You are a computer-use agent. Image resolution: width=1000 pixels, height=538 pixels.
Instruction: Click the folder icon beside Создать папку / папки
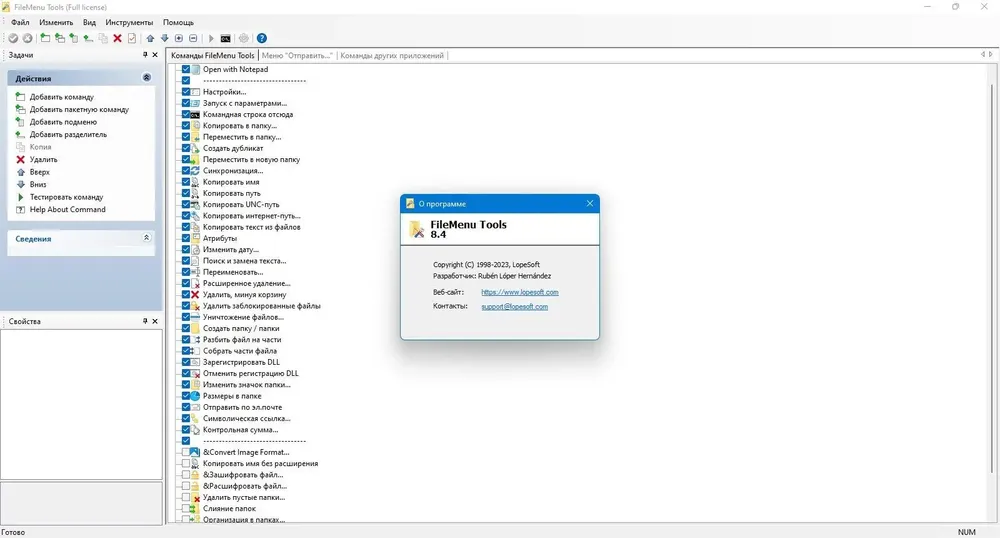195,328
